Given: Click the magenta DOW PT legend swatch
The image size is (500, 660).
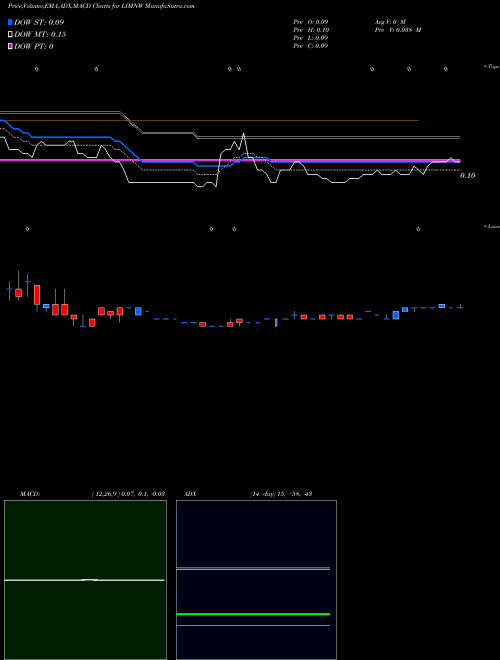Looking at the screenshot, I should coord(10,46).
